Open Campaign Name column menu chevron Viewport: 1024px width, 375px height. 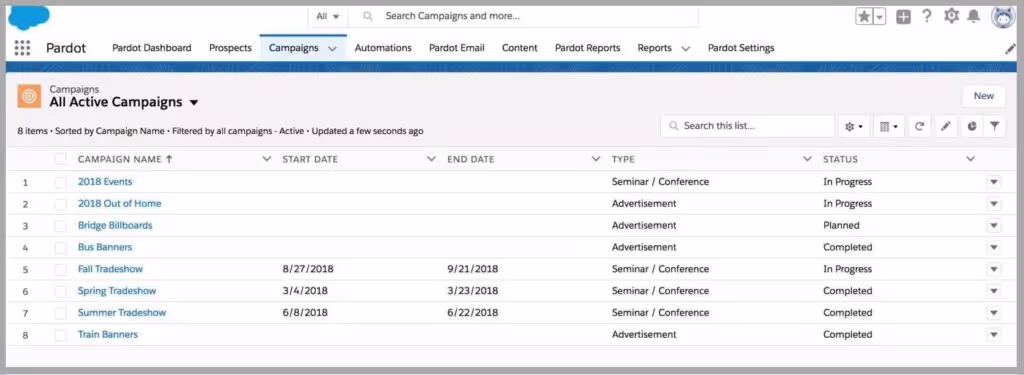click(x=266, y=159)
